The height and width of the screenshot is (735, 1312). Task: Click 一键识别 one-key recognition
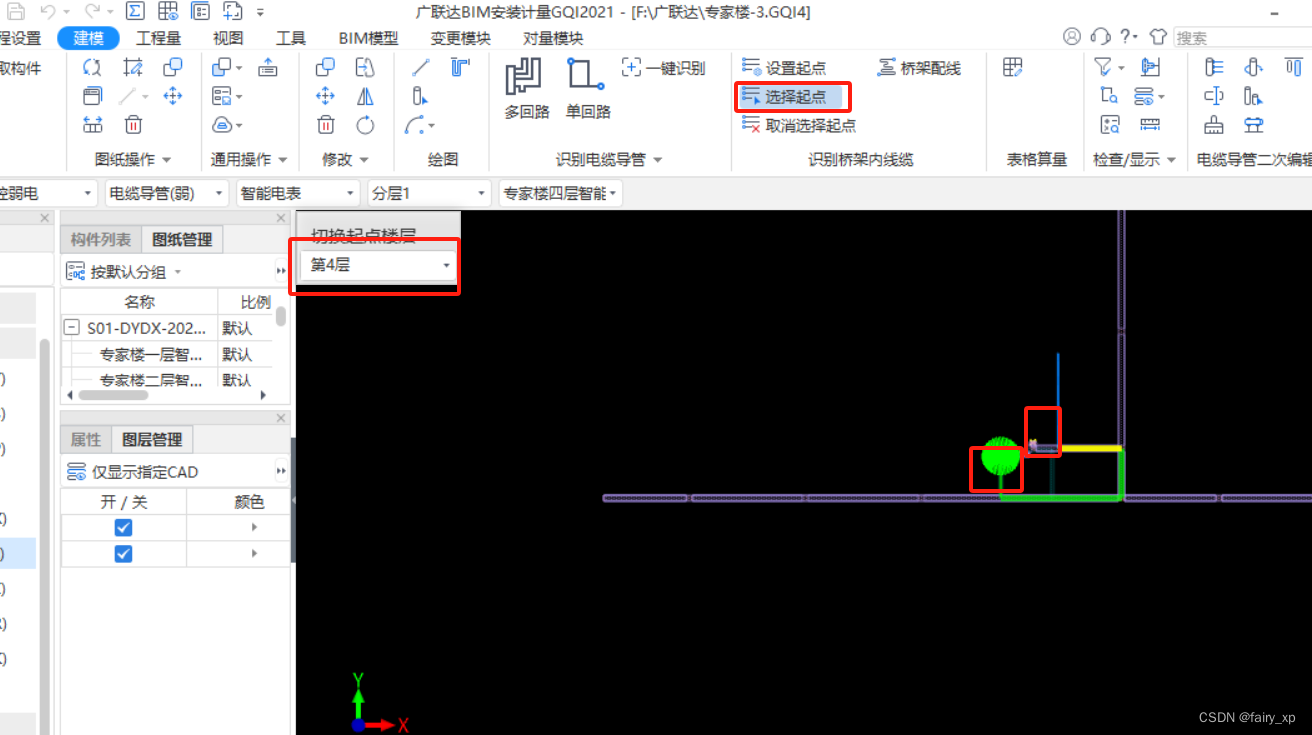click(x=663, y=68)
